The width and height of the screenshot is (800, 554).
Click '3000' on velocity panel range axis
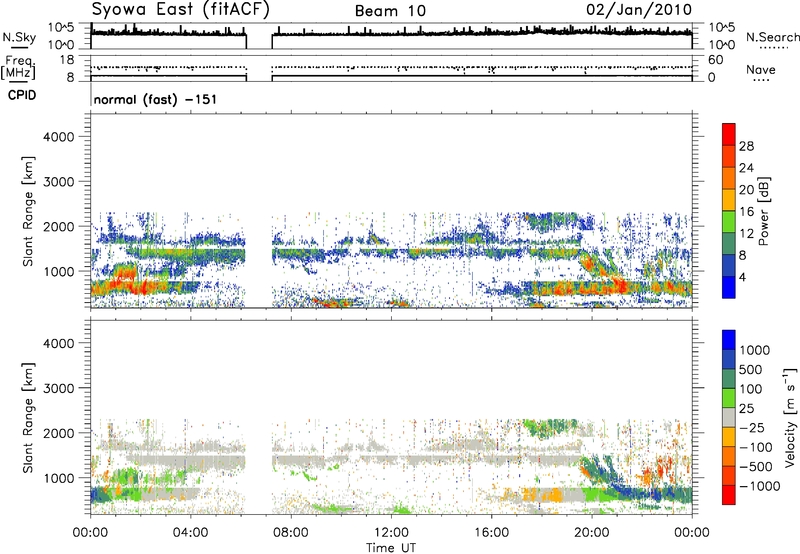pos(59,388)
